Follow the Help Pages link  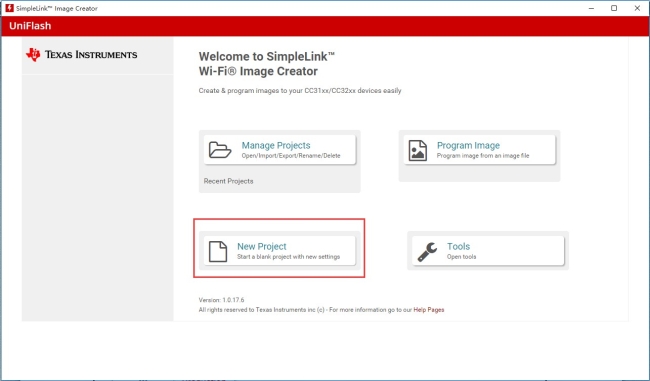point(429,310)
